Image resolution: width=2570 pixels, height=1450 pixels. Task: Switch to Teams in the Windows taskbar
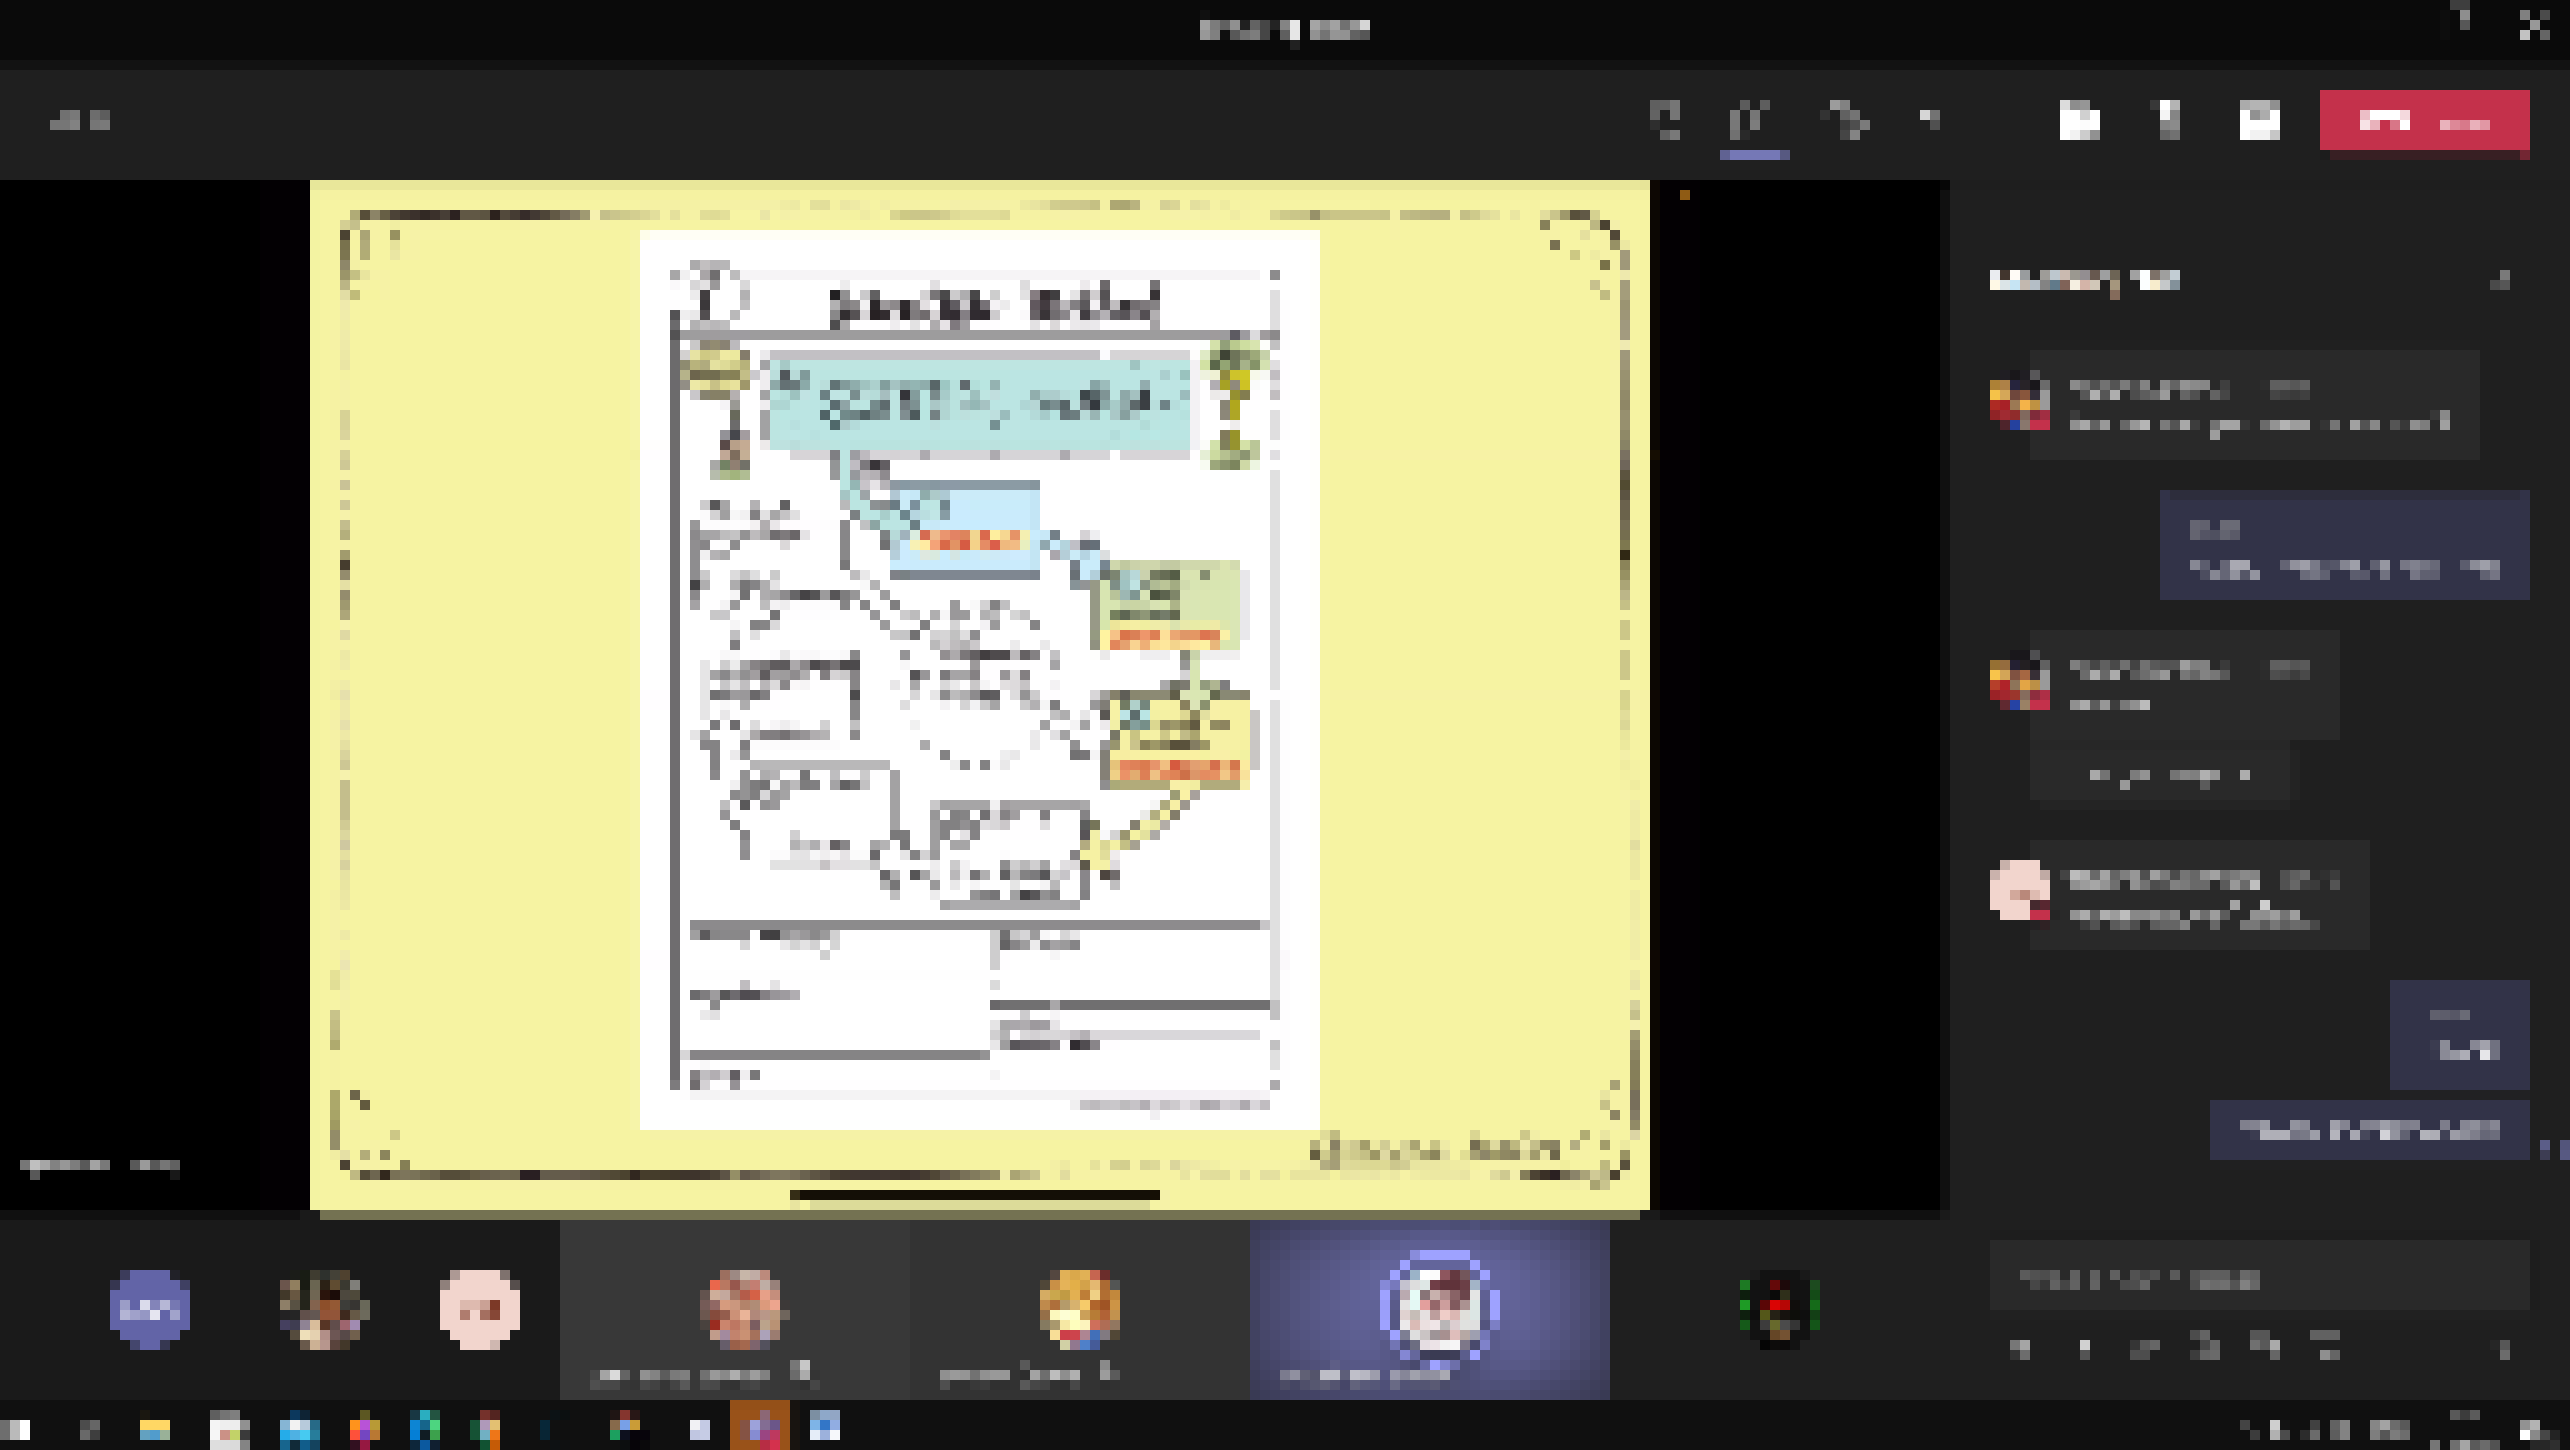click(760, 1427)
